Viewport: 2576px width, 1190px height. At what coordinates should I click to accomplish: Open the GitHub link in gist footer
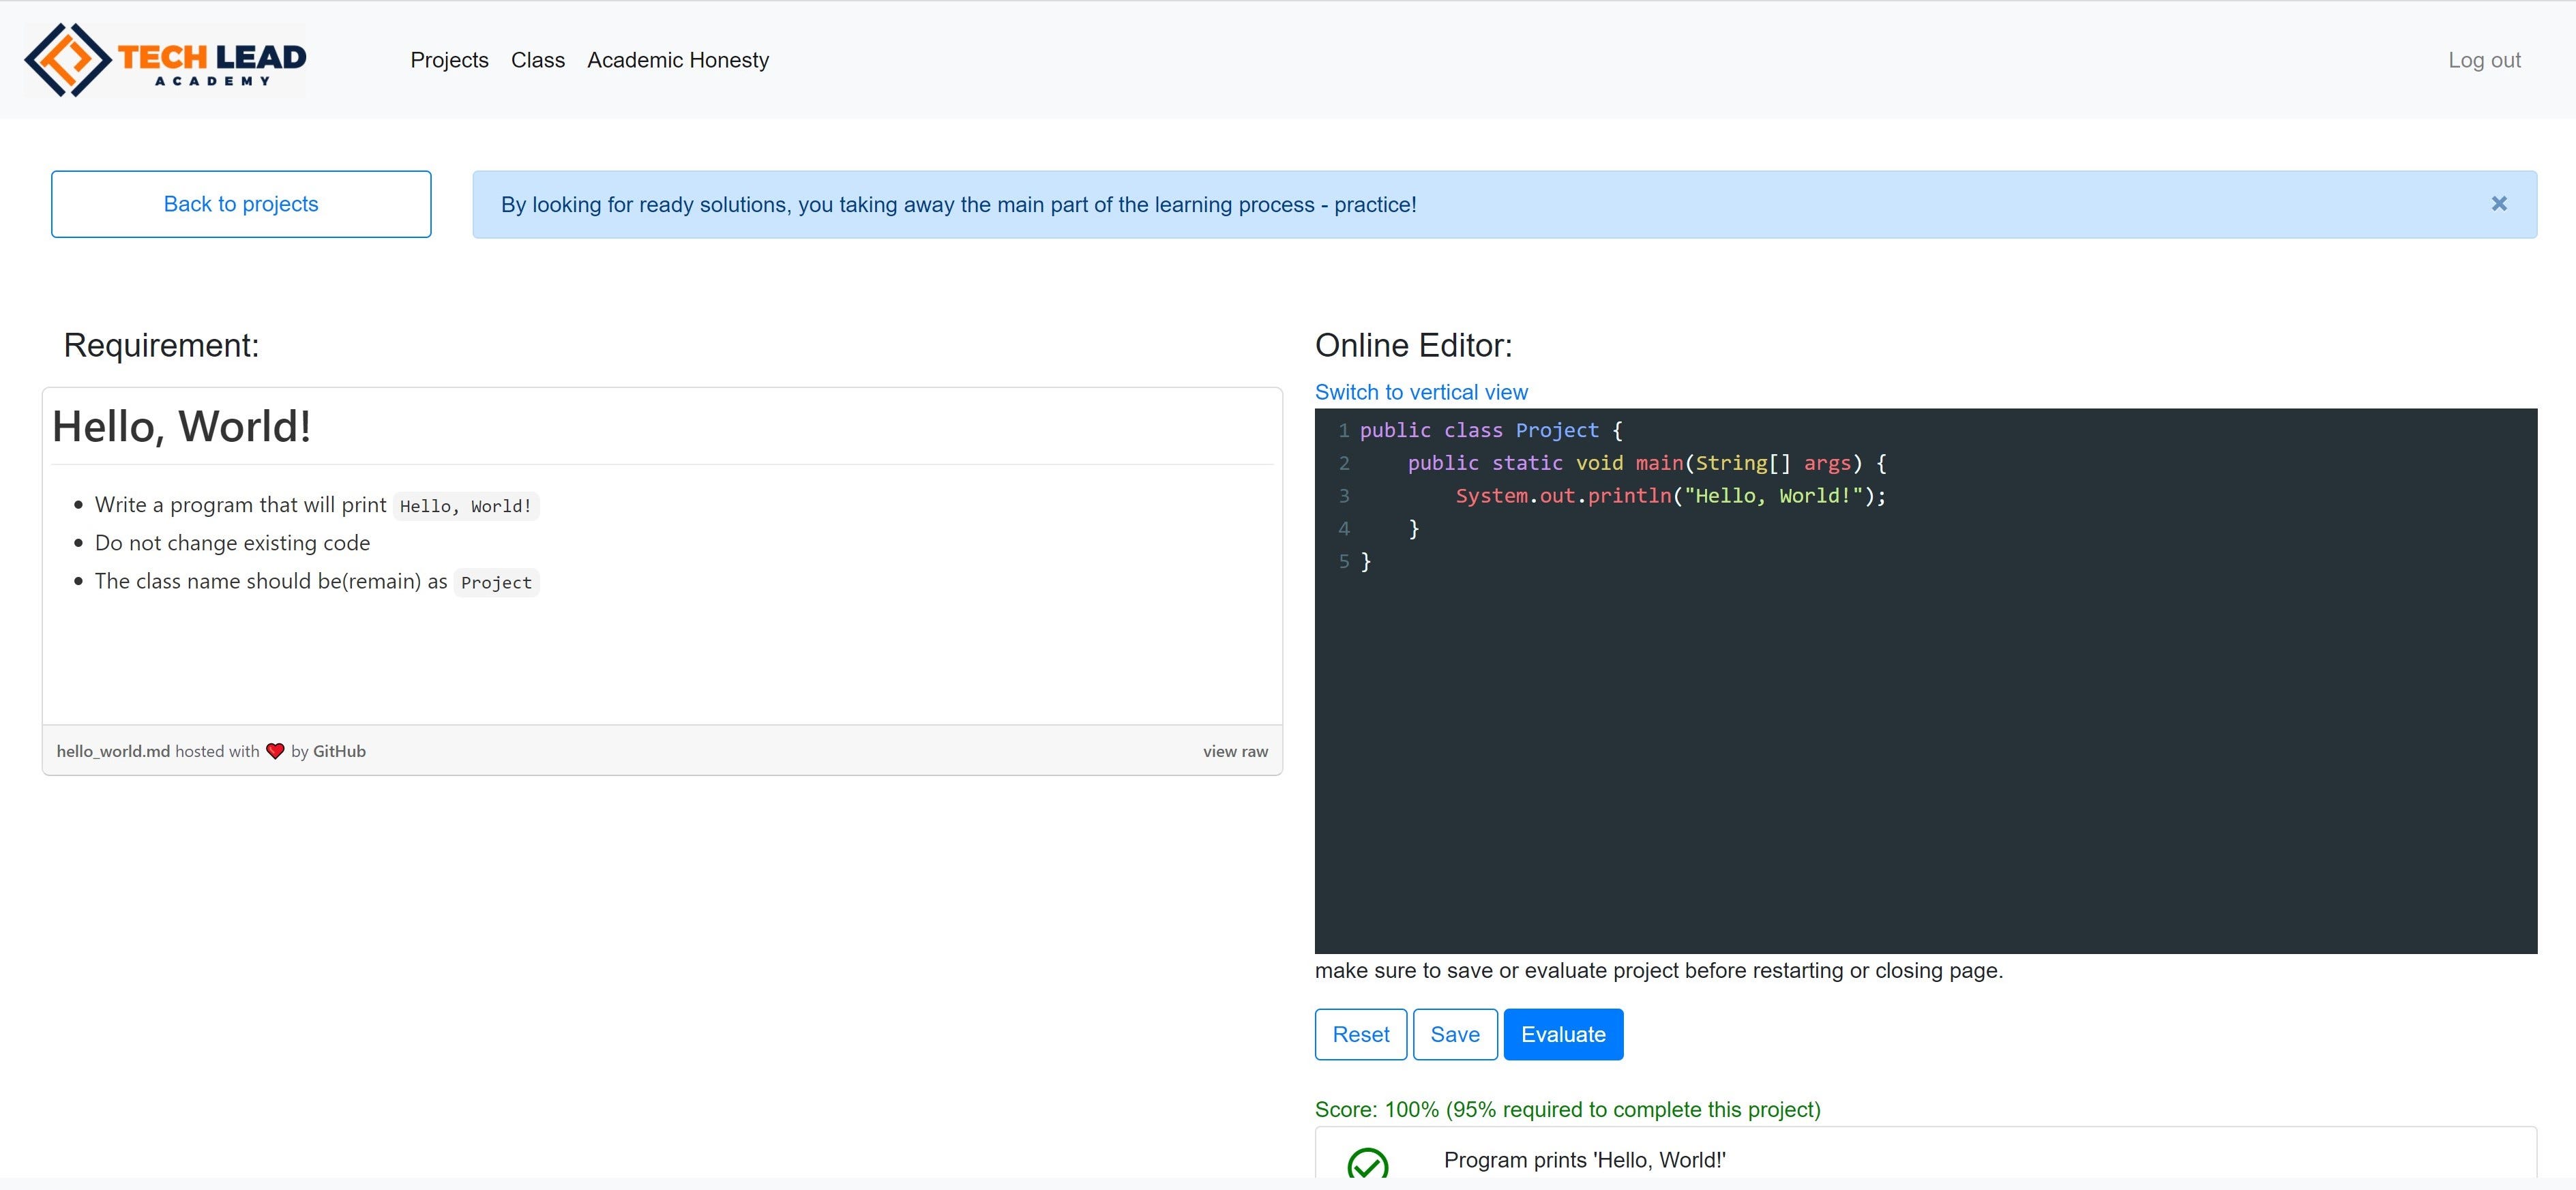click(x=339, y=751)
